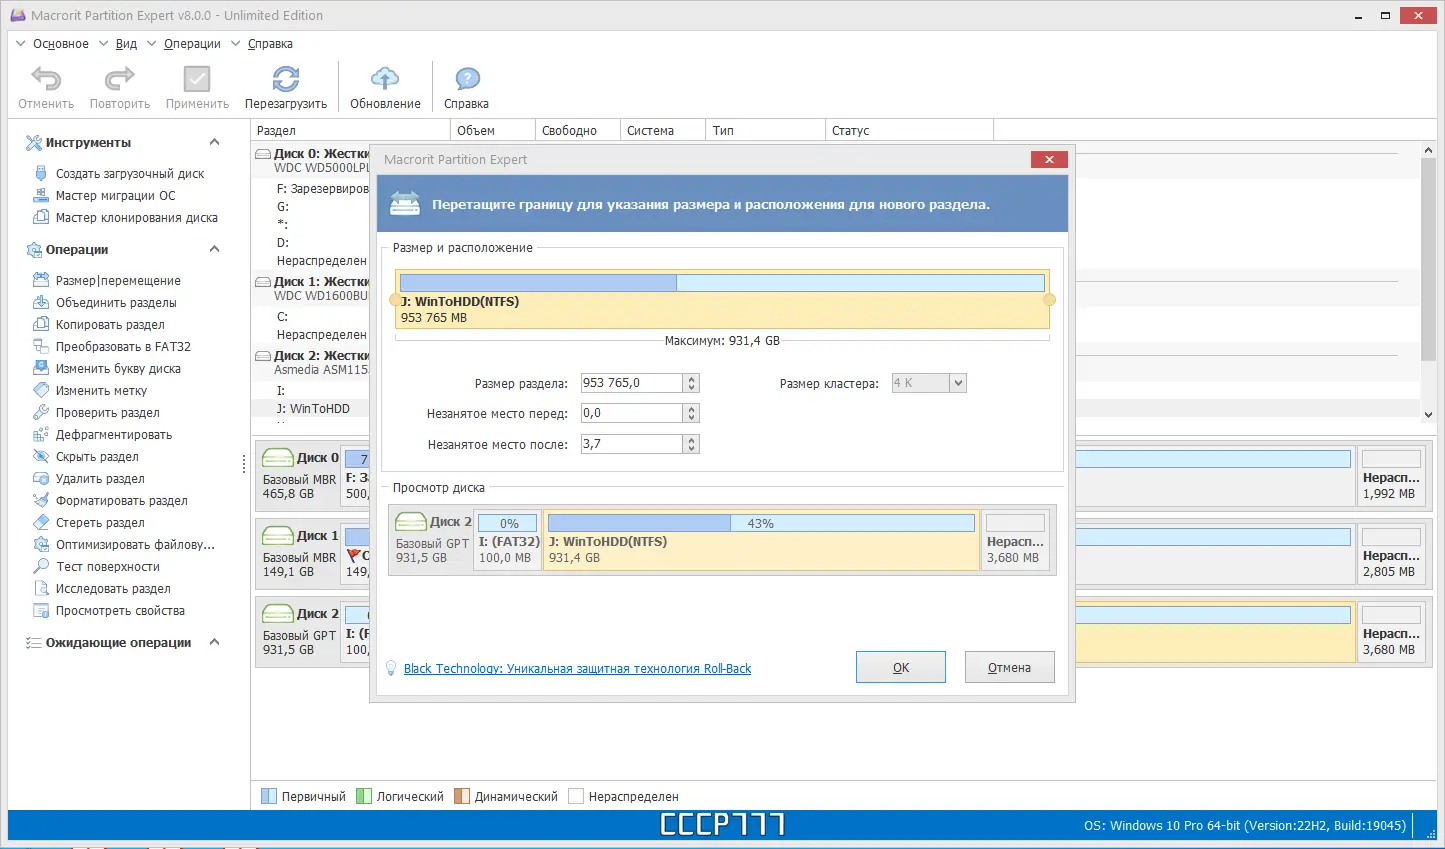Click the Незанятое место после field
This screenshot has width=1445, height=849.
tap(632, 444)
